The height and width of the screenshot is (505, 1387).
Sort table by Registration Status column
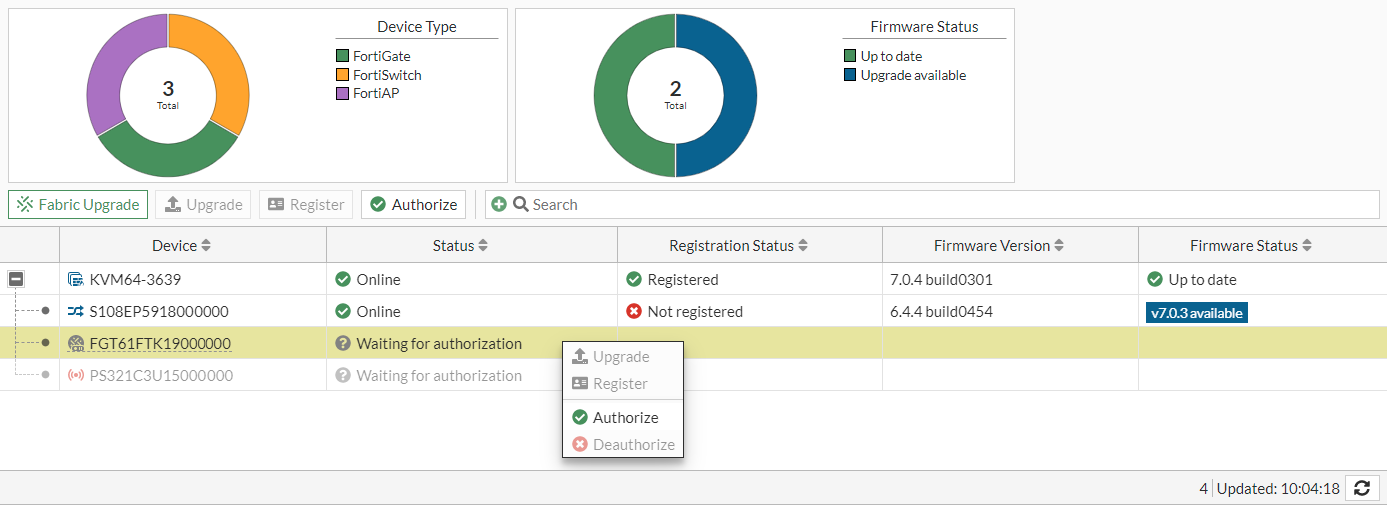click(x=803, y=245)
